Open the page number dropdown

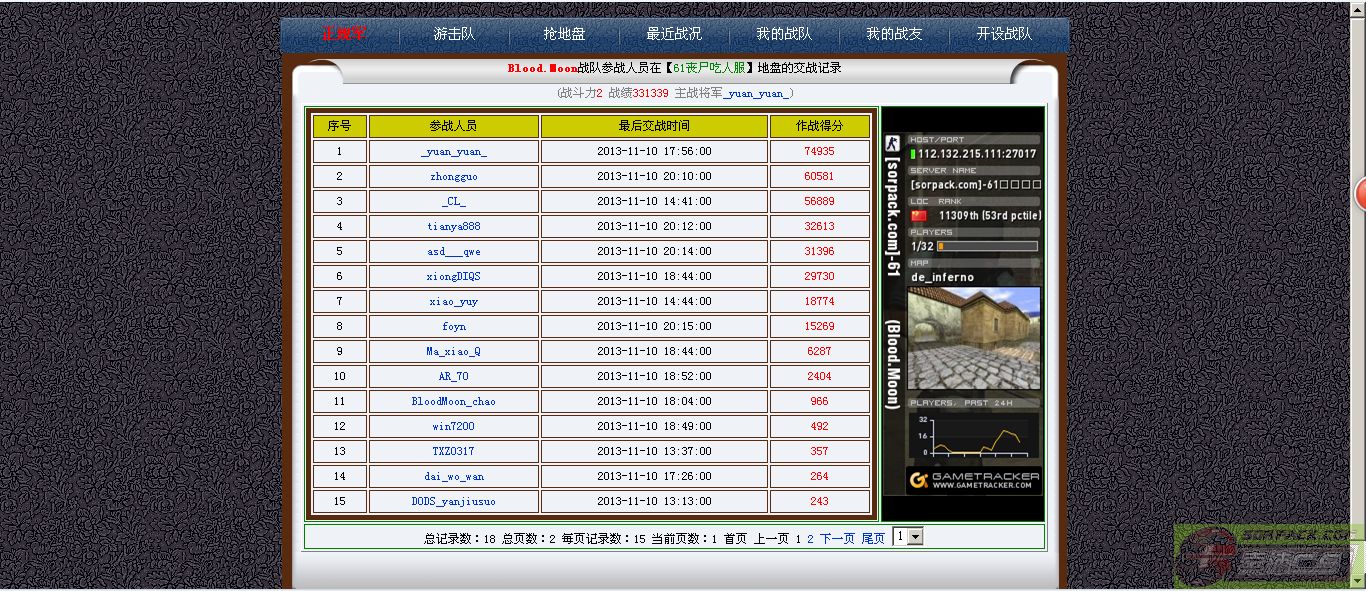(907, 537)
